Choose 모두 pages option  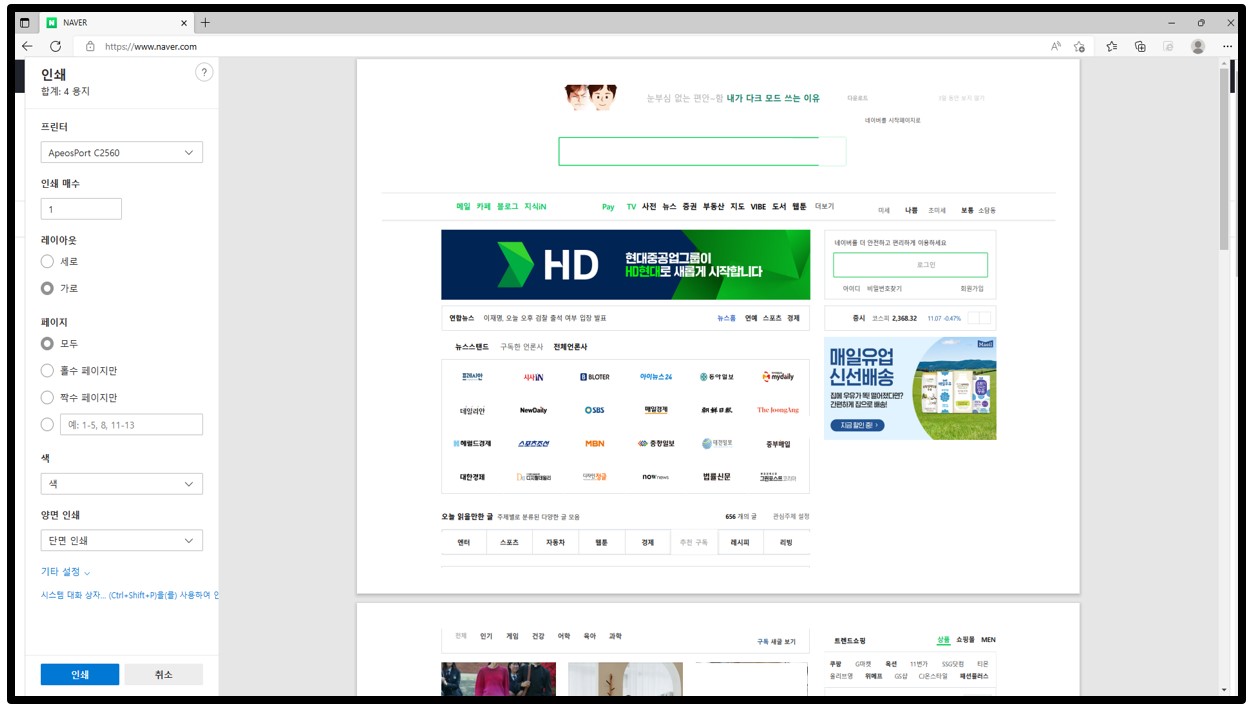[x=47, y=343]
